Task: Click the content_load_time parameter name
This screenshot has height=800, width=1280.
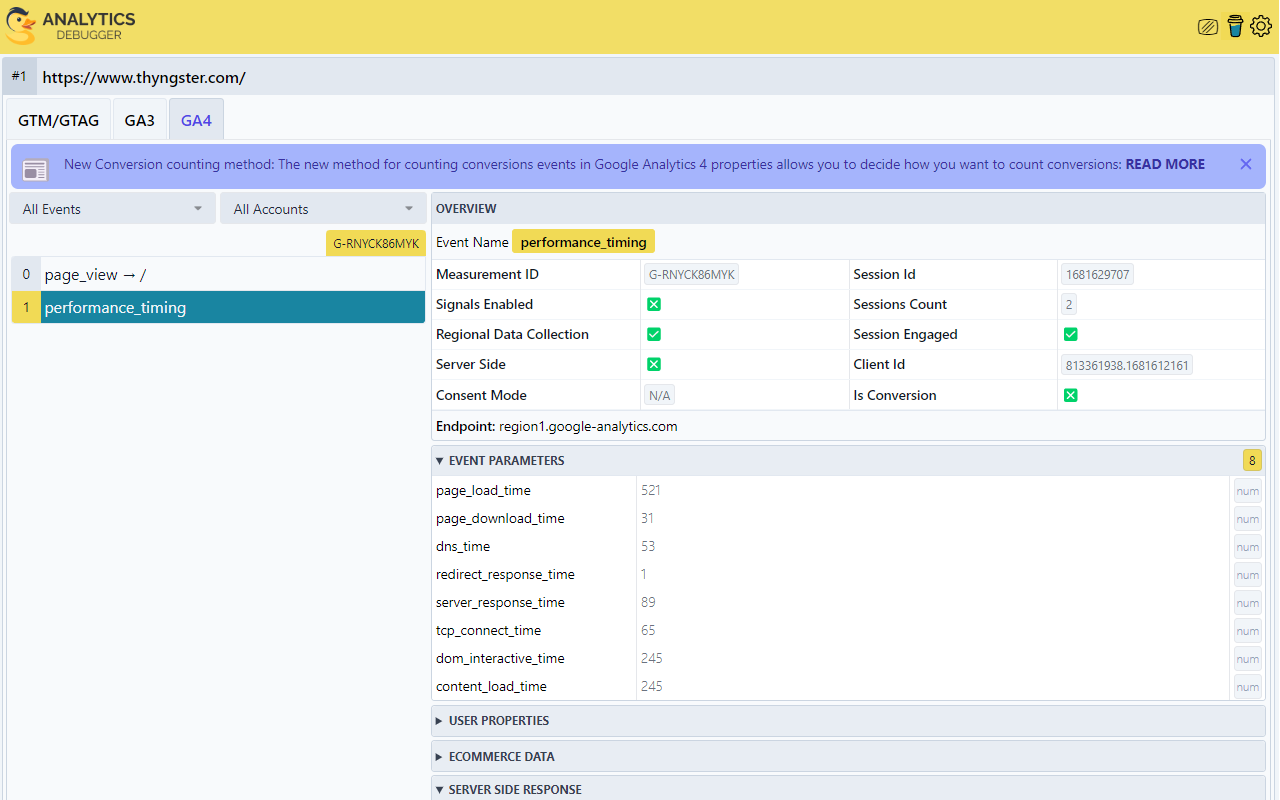Action: coord(491,686)
